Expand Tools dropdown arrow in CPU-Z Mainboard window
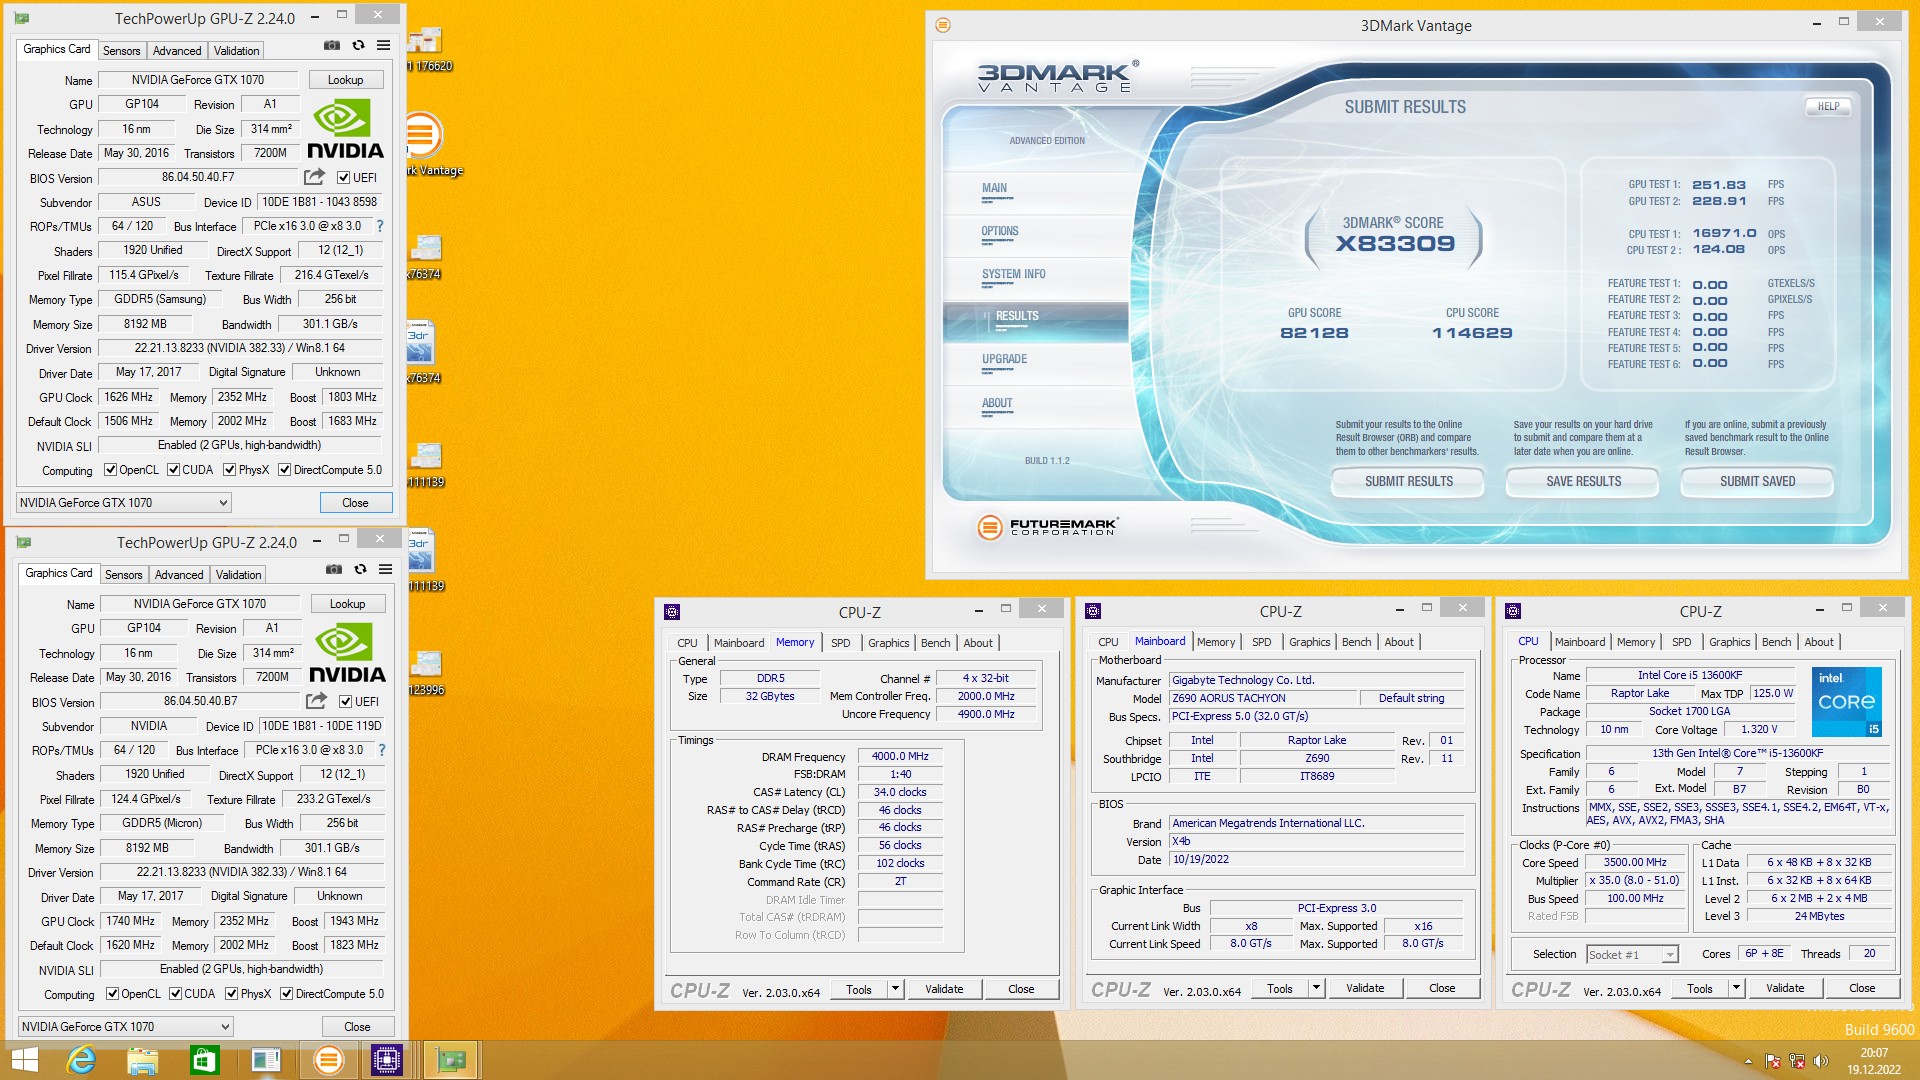Viewport: 1920px width, 1080px height. [1316, 989]
